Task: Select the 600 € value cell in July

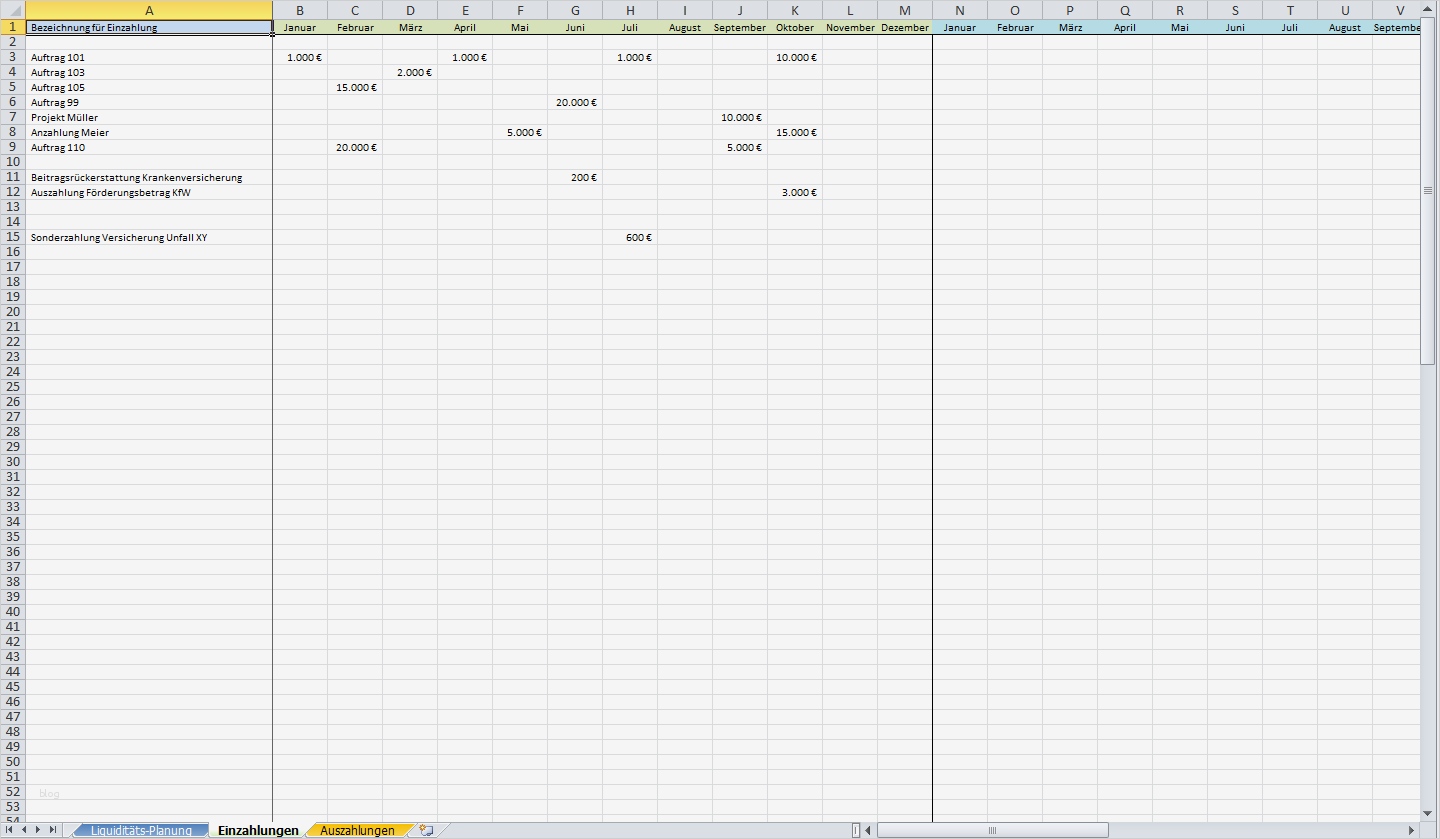Action: pos(630,237)
